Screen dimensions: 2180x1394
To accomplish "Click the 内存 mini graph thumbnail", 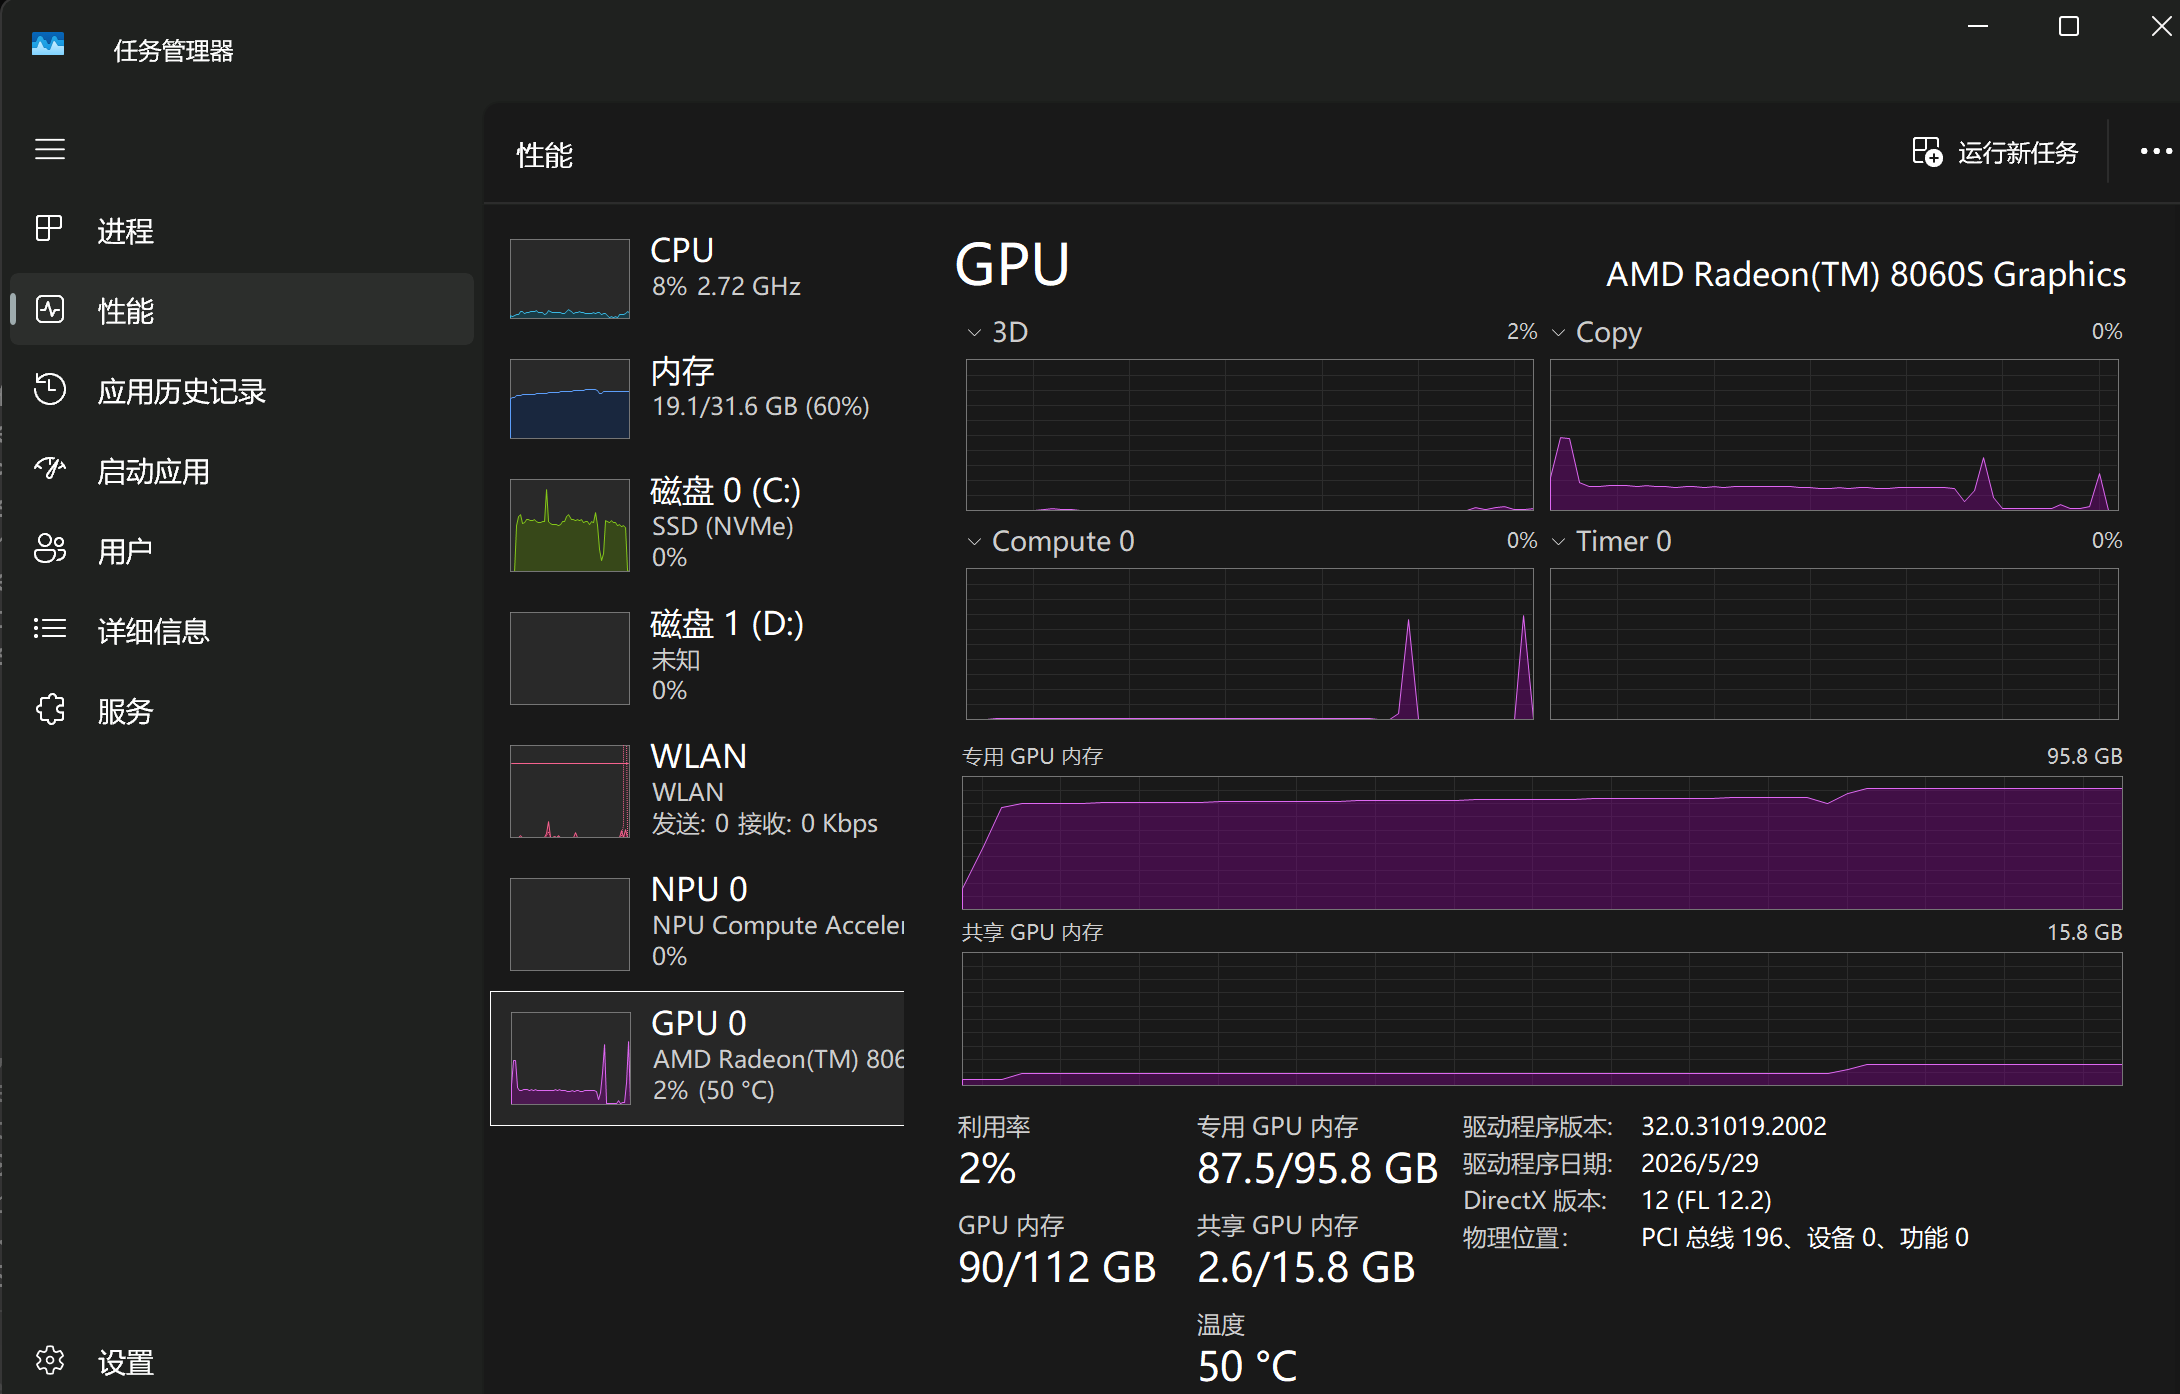I will pyautogui.click(x=570, y=399).
